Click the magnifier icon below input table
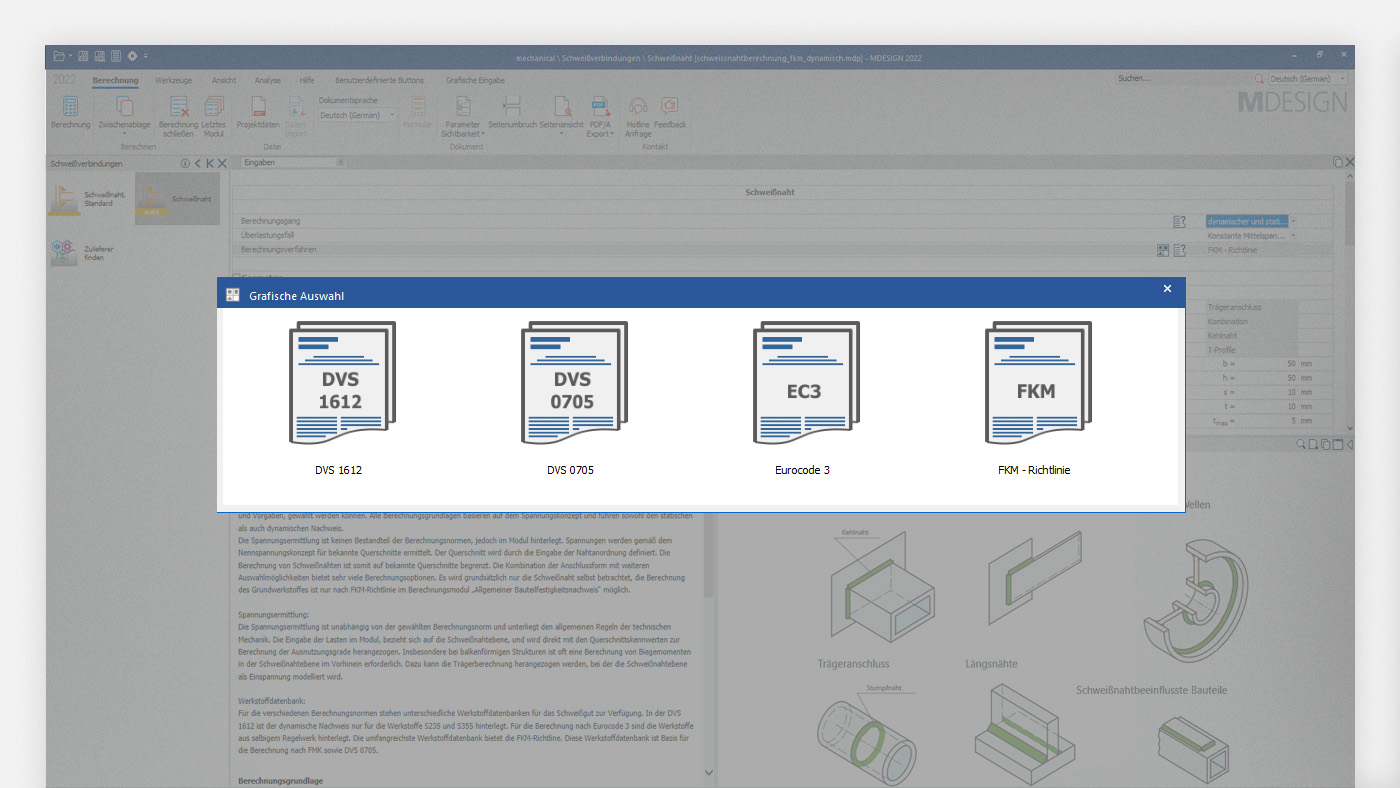The height and width of the screenshot is (788, 1400). pos(1301,444)
